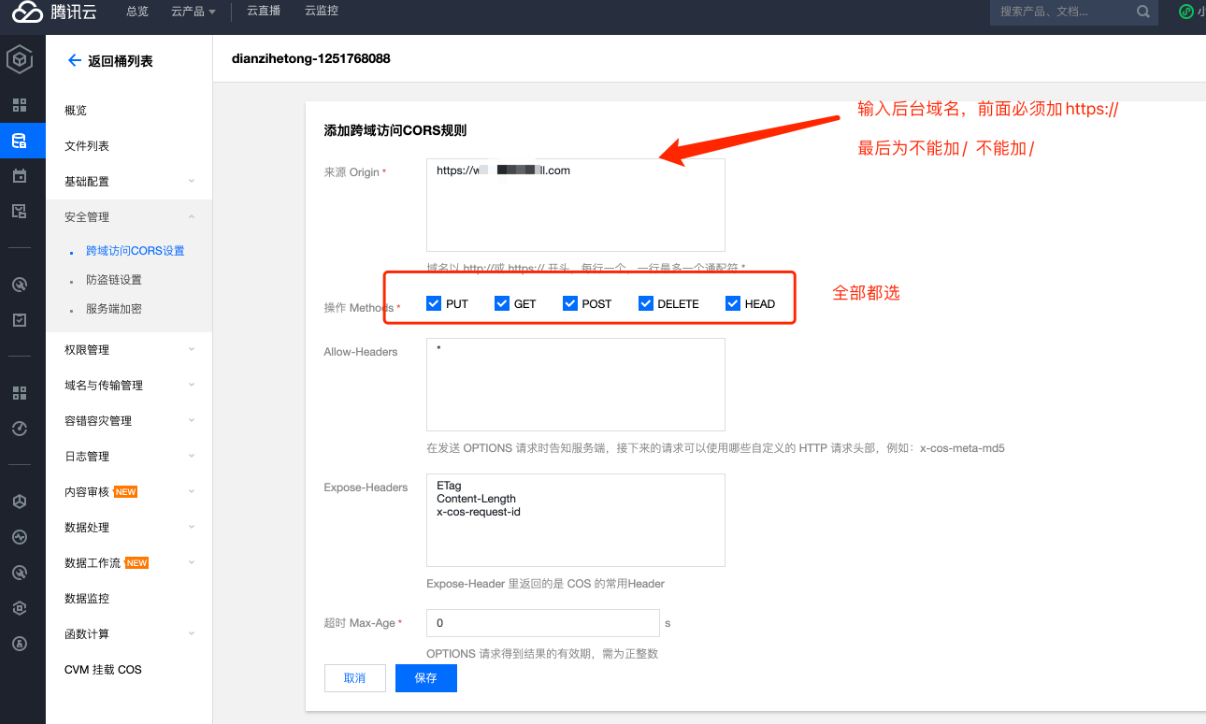This screenshot has width=1206, height=724.
Task: Click the four-squares grid icon below hexagon
Action: [x=19, y=105]
